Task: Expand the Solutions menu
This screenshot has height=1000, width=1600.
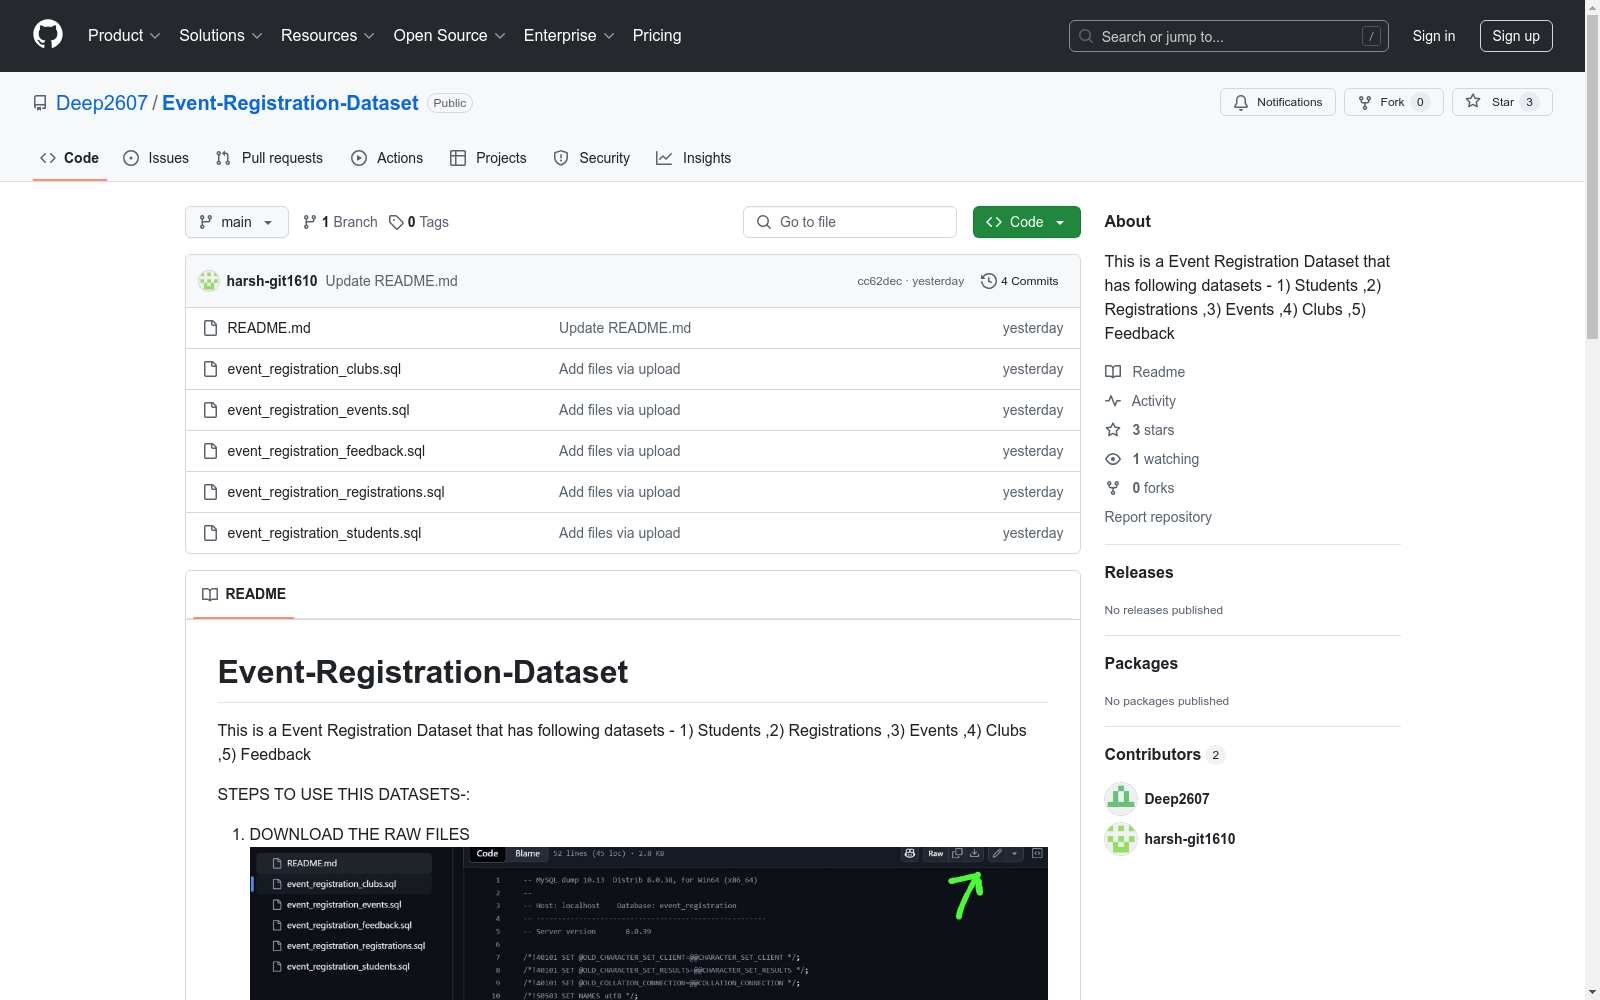Action: point(221,36)
